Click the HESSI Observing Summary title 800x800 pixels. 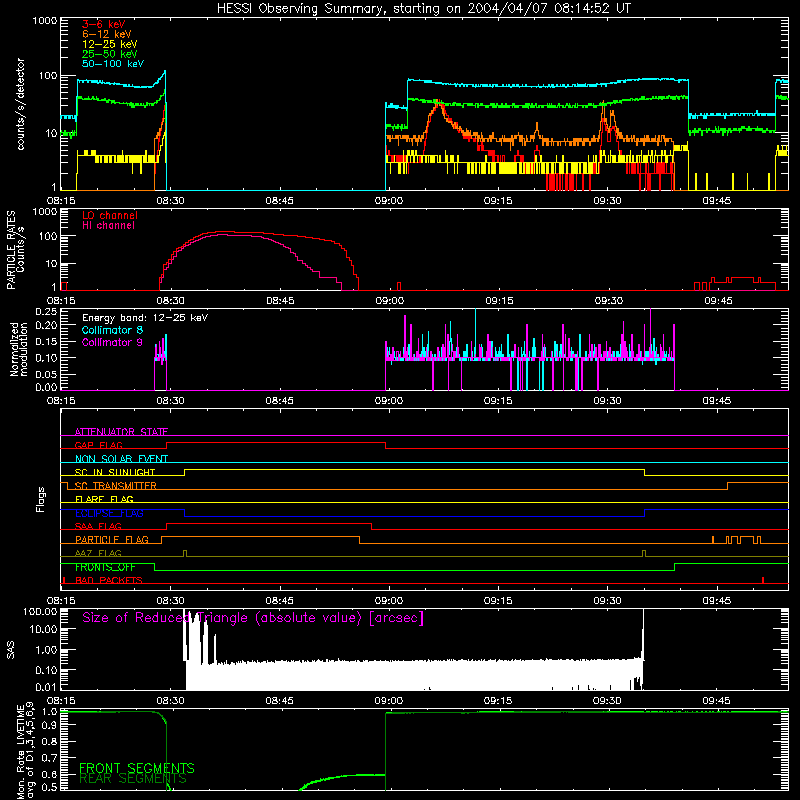click(423, 9)
